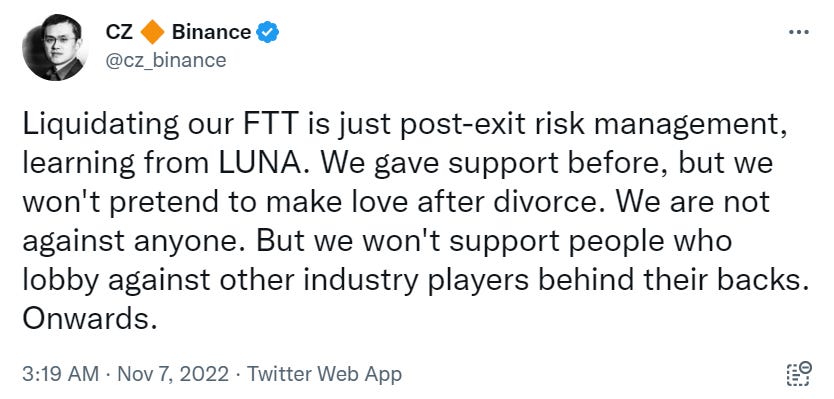Click "Binance" in the display name

click(x=211, y=32)
